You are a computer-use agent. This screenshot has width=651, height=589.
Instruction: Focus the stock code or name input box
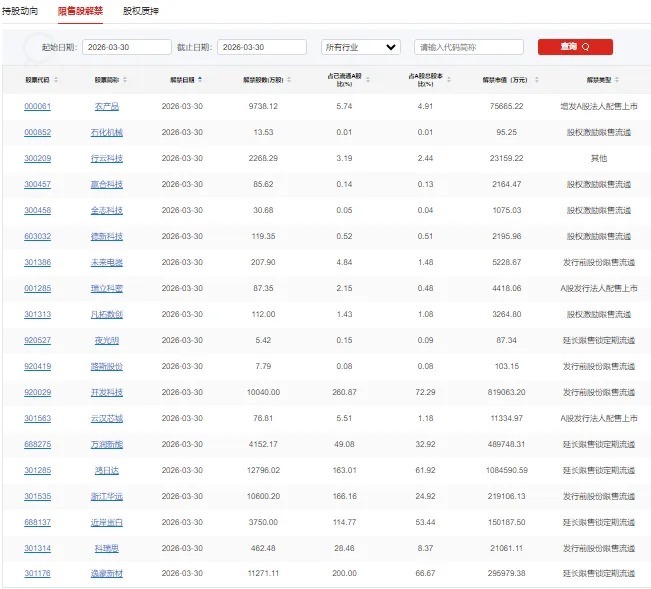point(468,47)
